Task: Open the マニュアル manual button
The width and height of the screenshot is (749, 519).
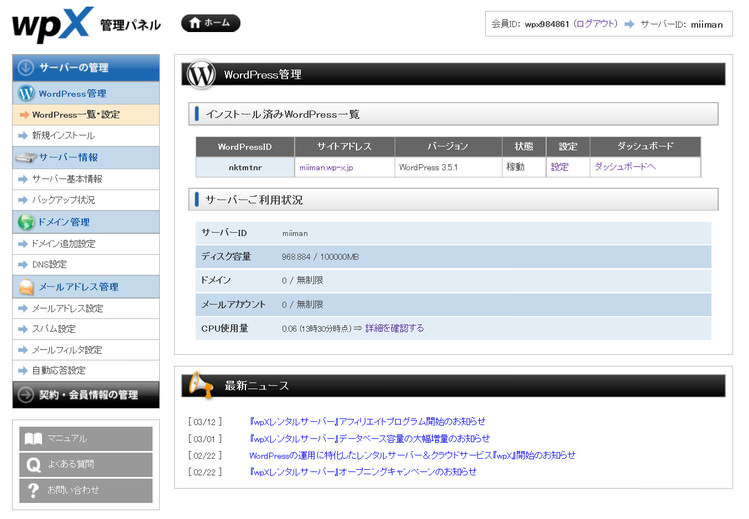Action: tap(86, 439)
